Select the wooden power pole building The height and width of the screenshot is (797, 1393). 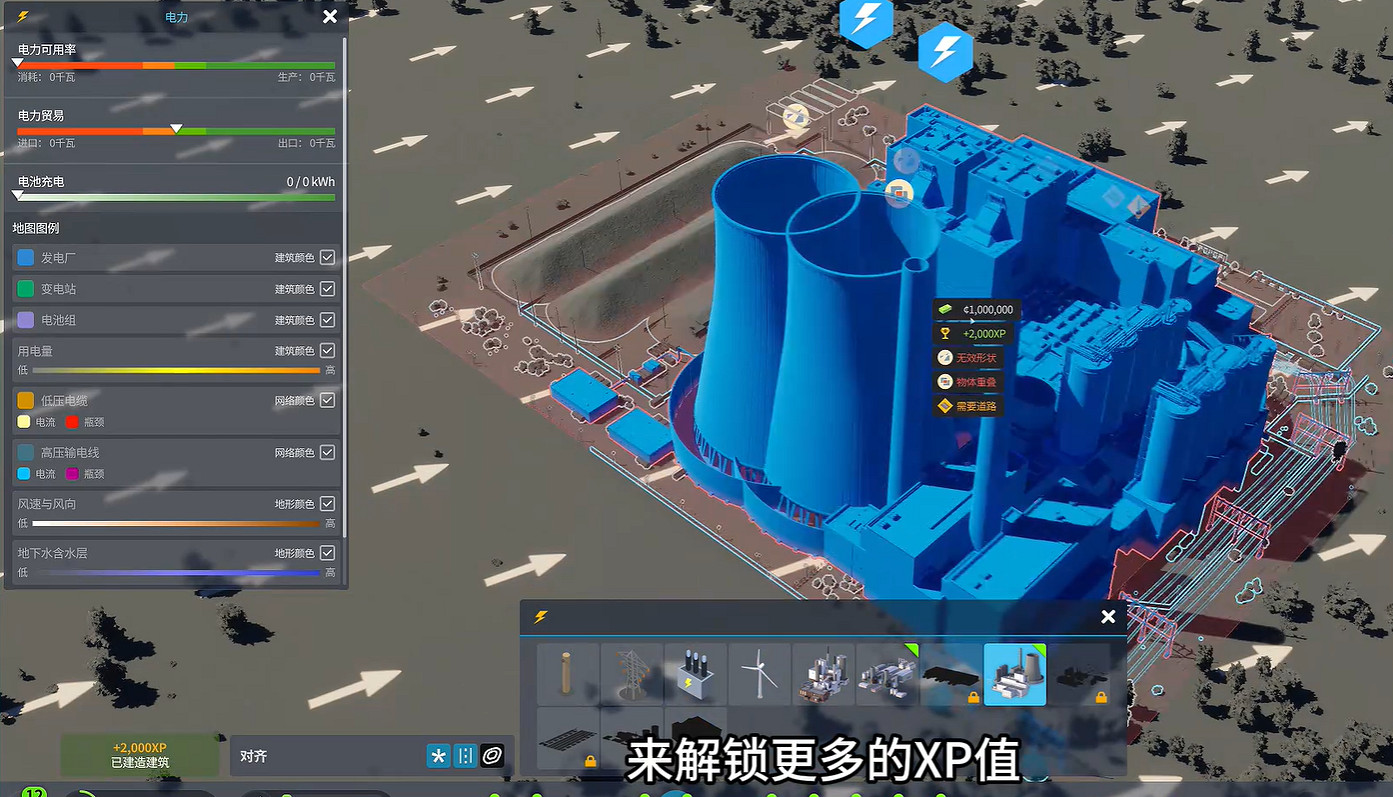point(567,675)
